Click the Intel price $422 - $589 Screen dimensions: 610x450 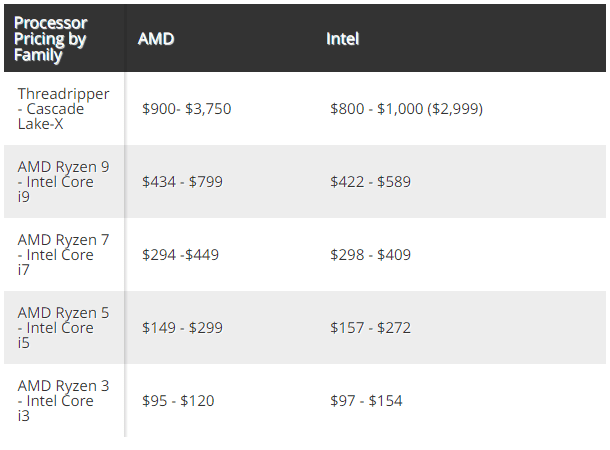(370, 182)
